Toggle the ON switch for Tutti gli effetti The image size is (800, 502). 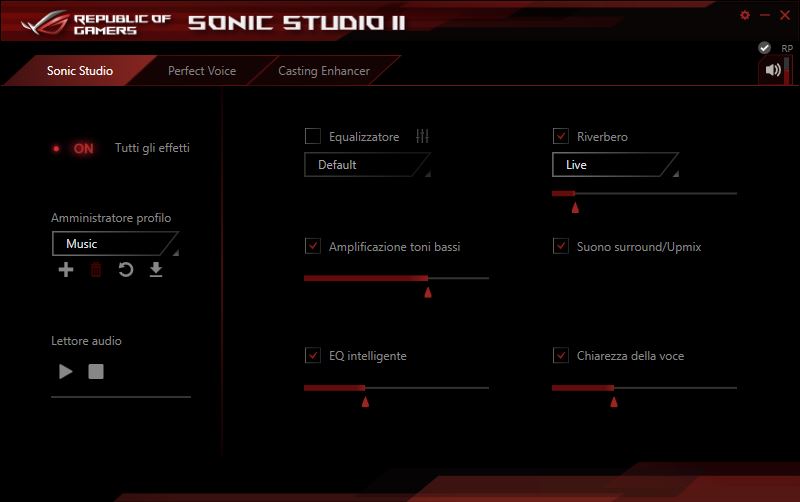(76, 148)
